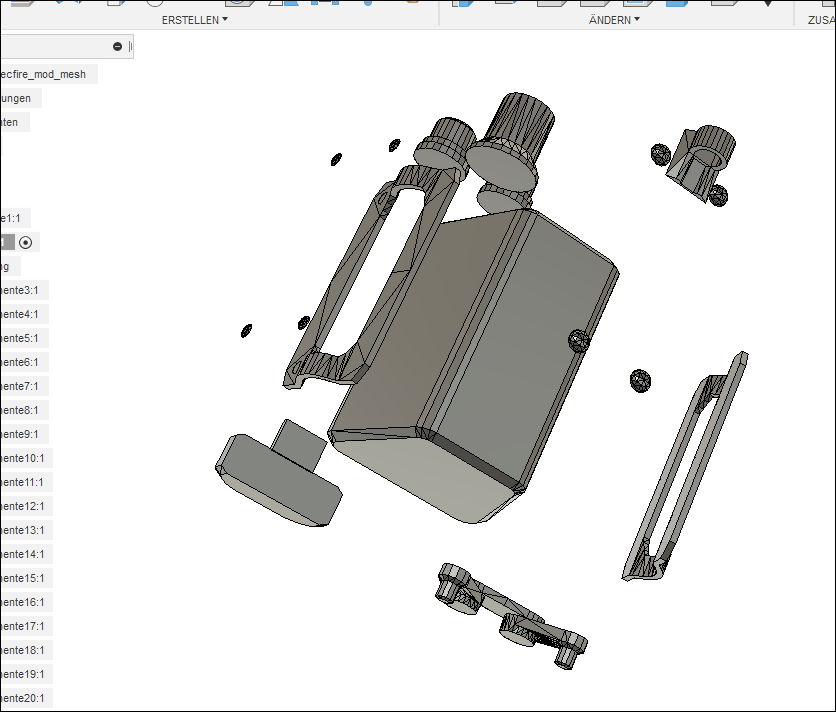Select Komponente12:1 in the browser tree
The height and width of the screenshot is (712, 836).
point(22,506)
